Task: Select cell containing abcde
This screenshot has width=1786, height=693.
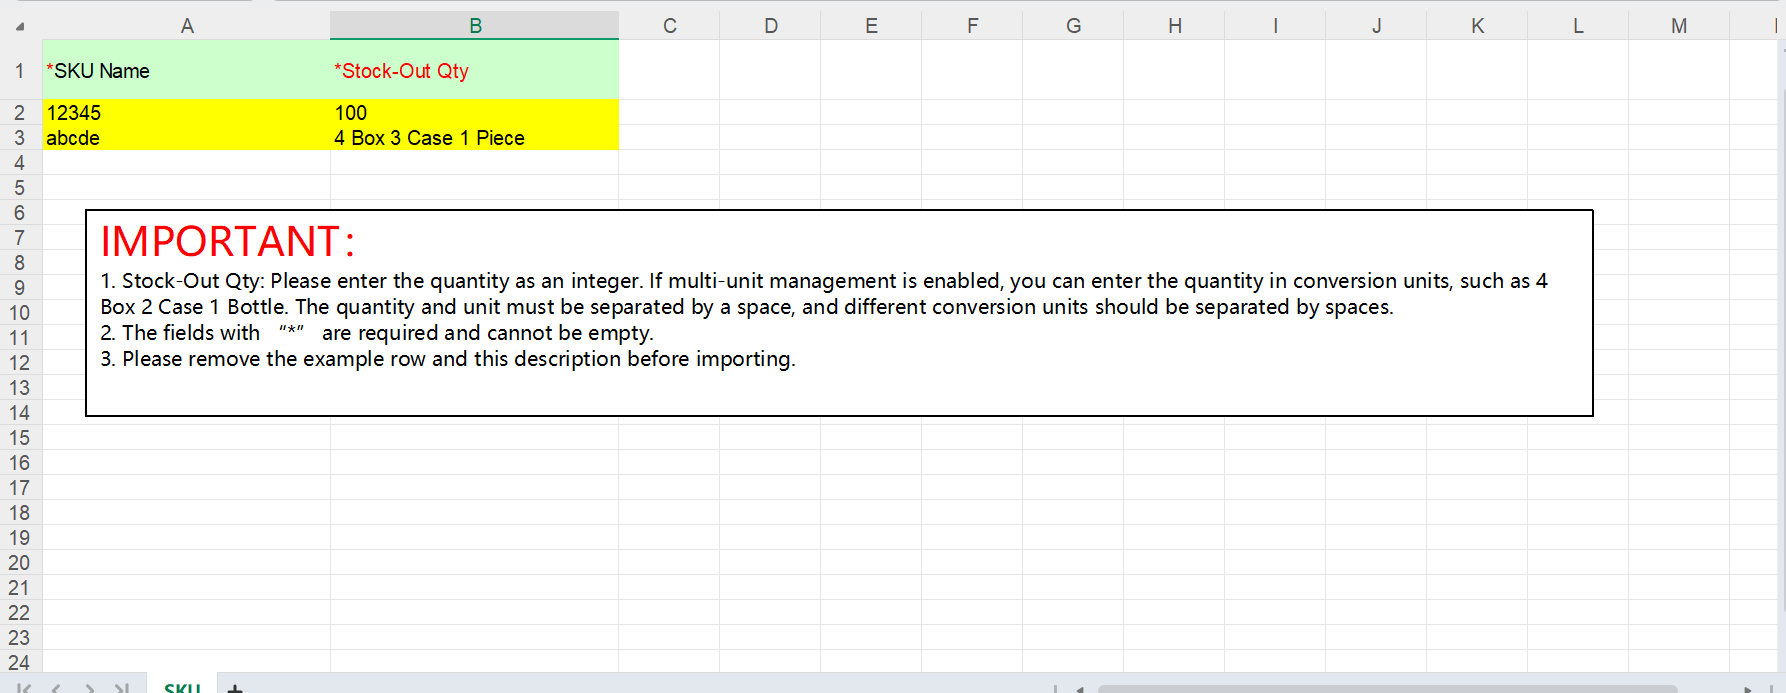Action: [186, 138]
